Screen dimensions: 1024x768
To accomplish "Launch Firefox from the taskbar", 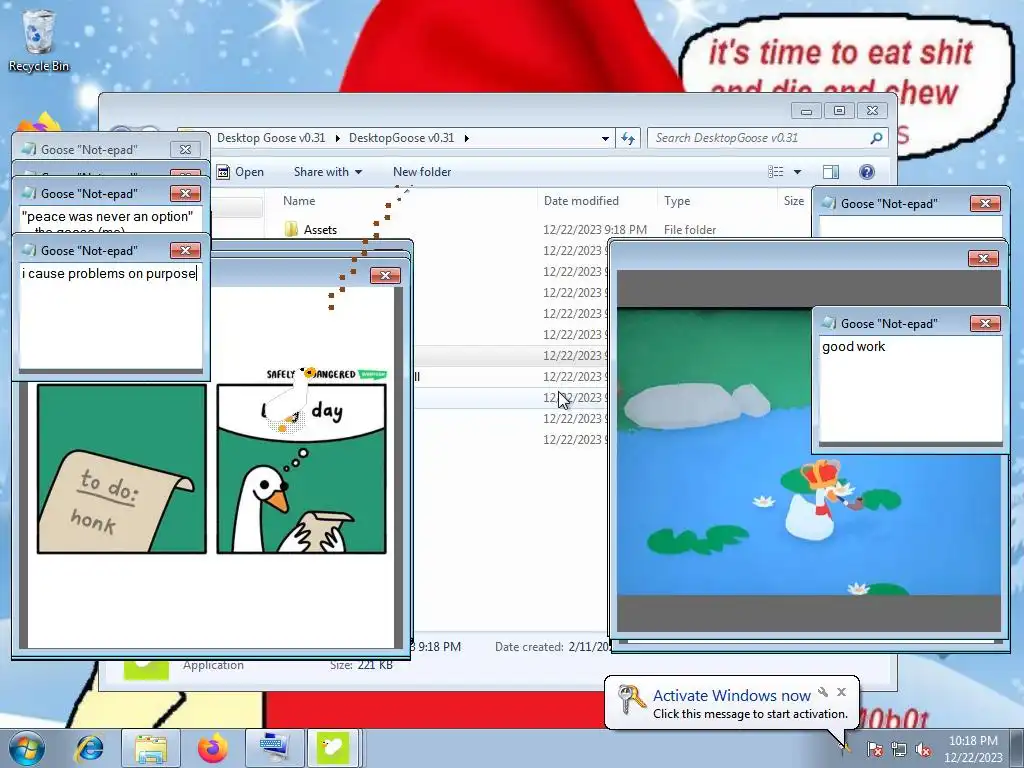I will point(213,748).
